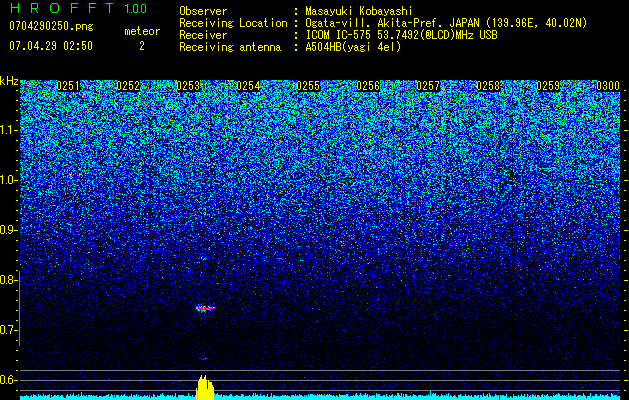629x400 pixels.
Task: Click the 1.1 kHz axis label
Action: click(8, 130)
